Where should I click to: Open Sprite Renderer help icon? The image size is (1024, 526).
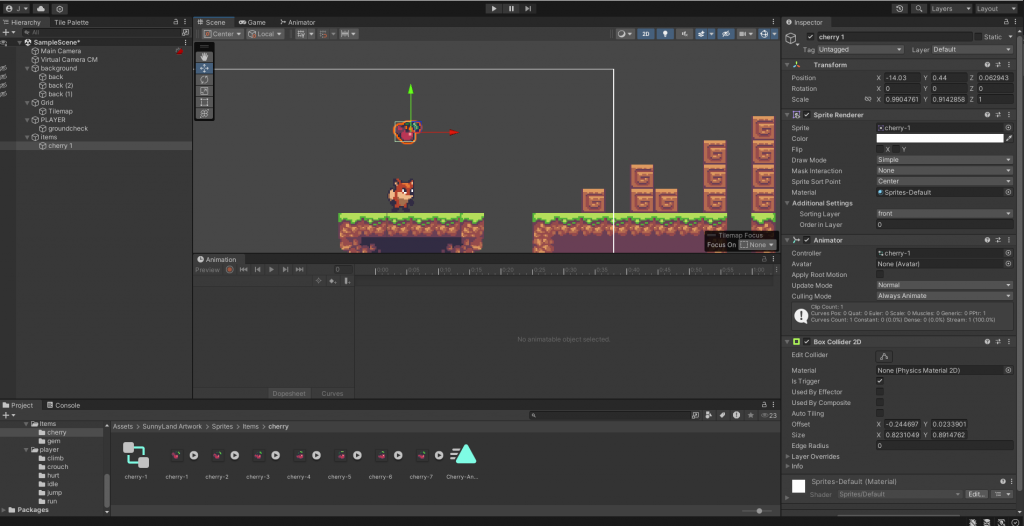(x=987, y=114)
